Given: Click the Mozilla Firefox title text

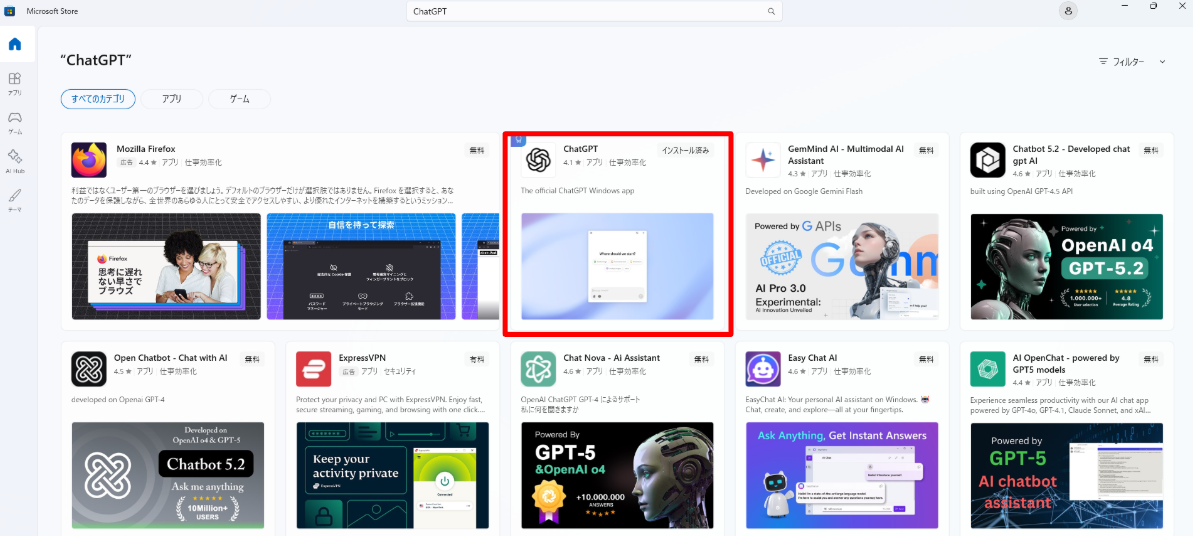Looking at the screenshot, I should pyautogui.click(x=146, y=149).
